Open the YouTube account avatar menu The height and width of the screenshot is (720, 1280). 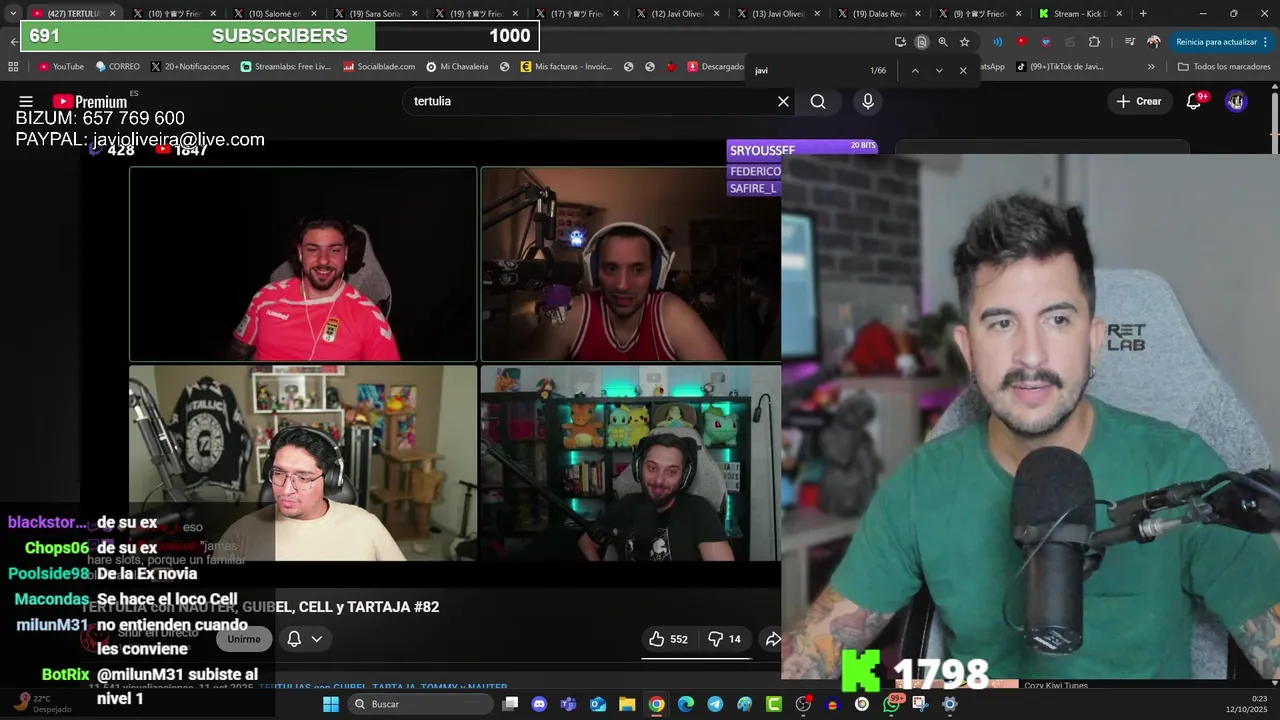click(1236, 101)
